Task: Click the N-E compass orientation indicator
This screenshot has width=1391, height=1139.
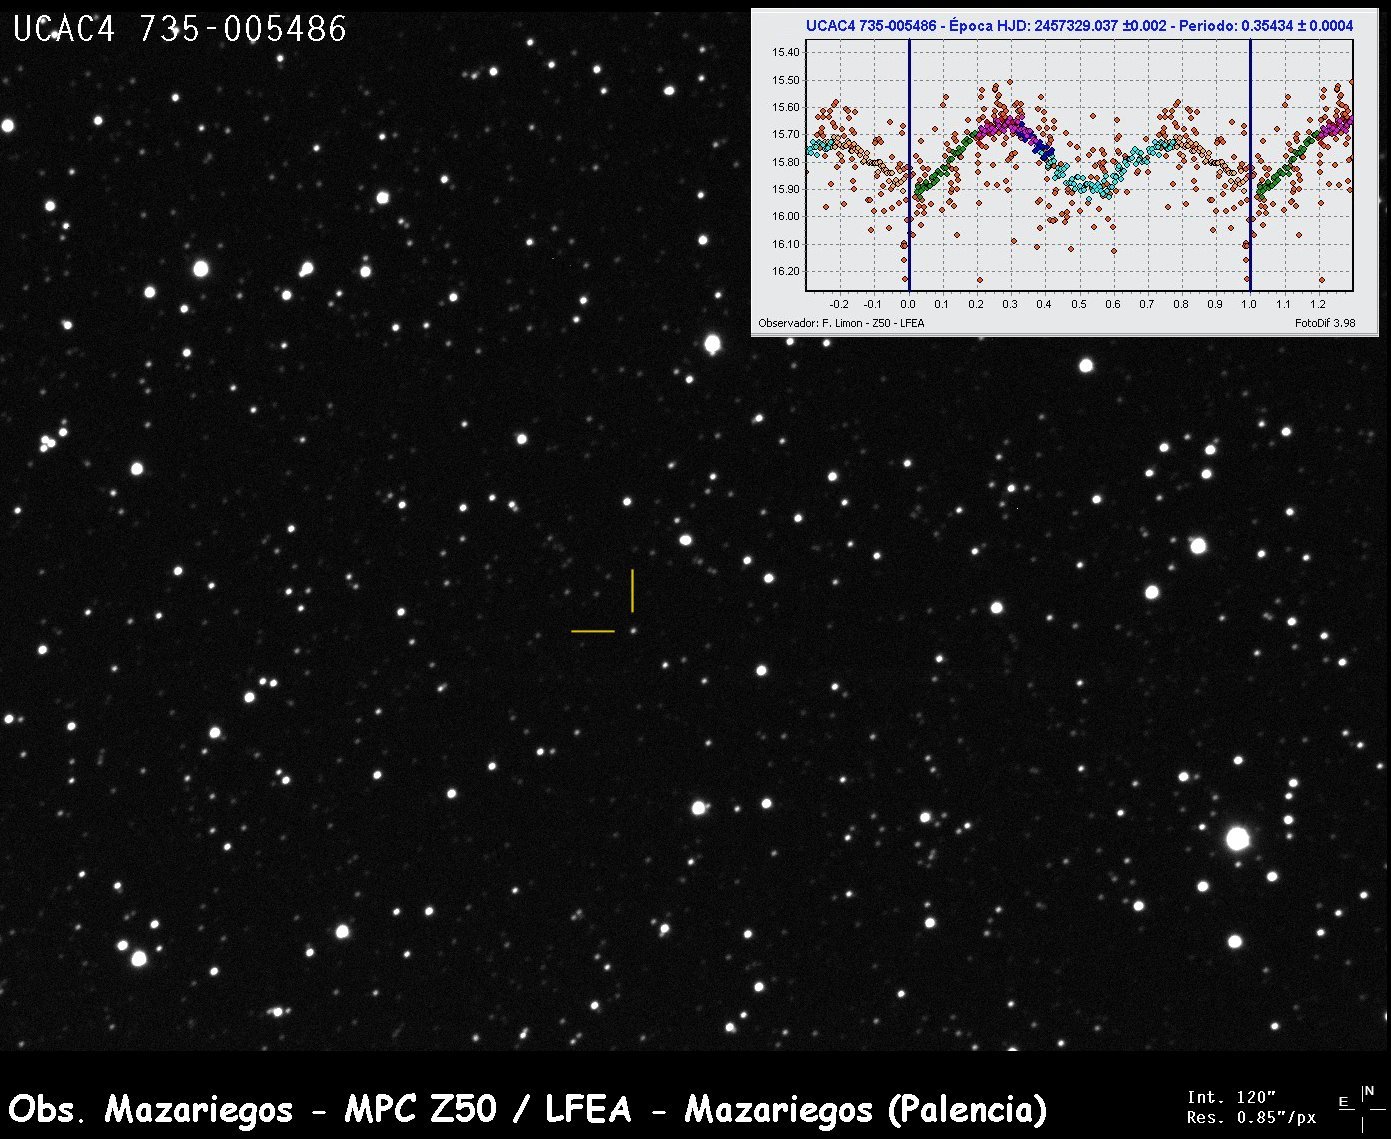Action: 1362,1107
